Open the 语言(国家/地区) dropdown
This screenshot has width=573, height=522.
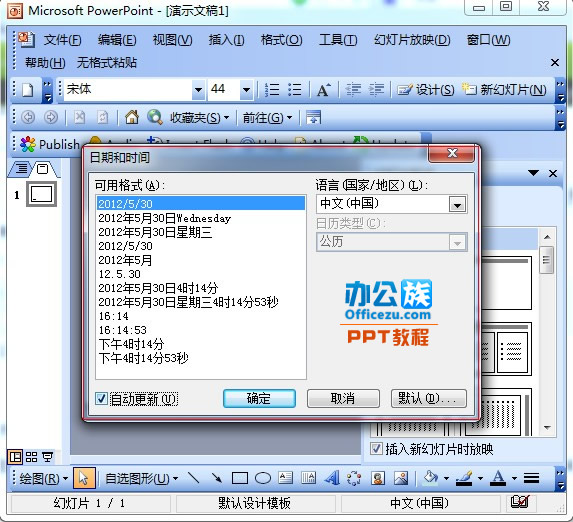457,204
